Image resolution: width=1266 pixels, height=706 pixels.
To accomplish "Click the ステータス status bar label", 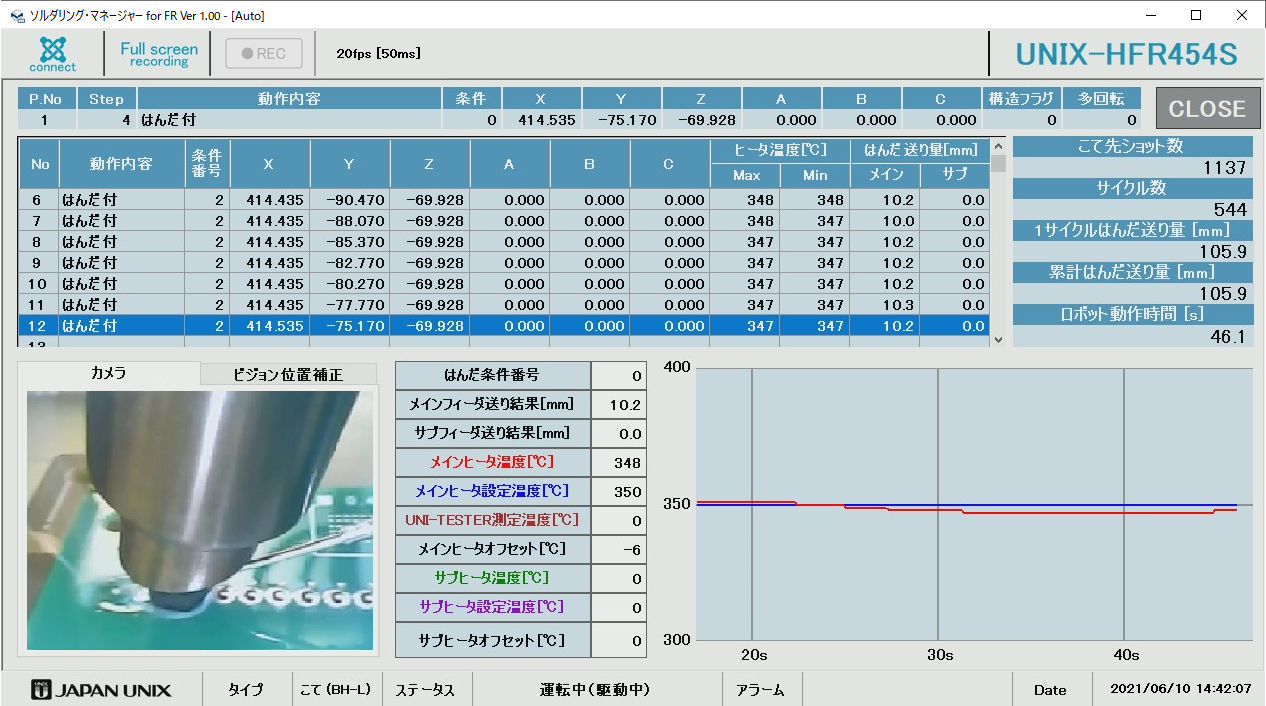I will pyautogui.click(x=425, y=690).
